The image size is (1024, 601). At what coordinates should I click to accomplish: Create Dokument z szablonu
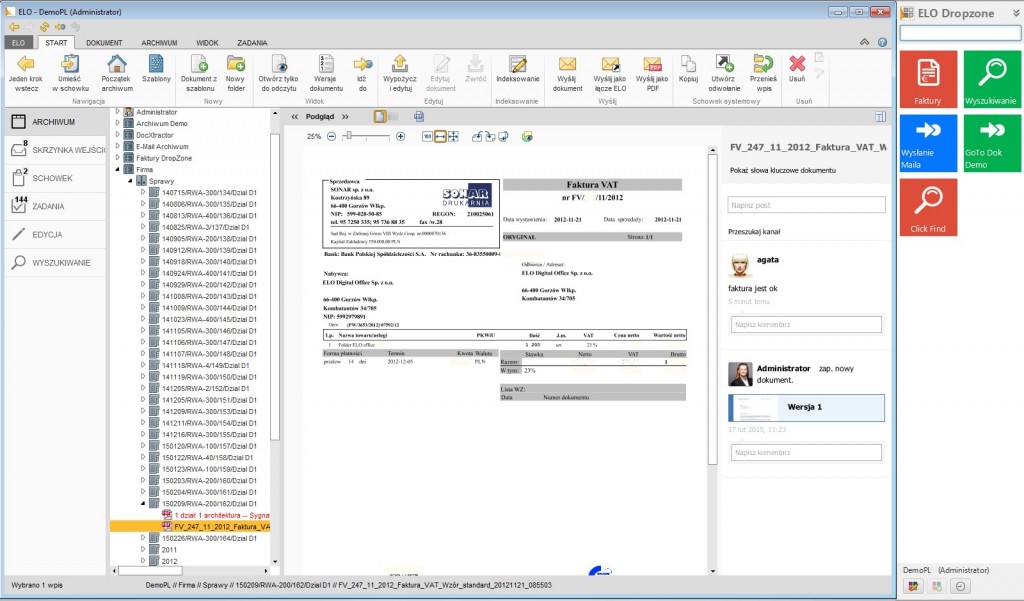click(x=199, y=73)
